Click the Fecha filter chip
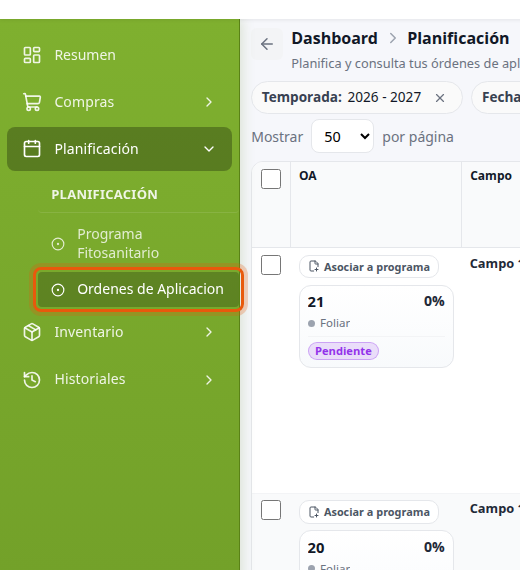Image resolution: width=520 pixels, height=570 pixels. click(496, 97)
